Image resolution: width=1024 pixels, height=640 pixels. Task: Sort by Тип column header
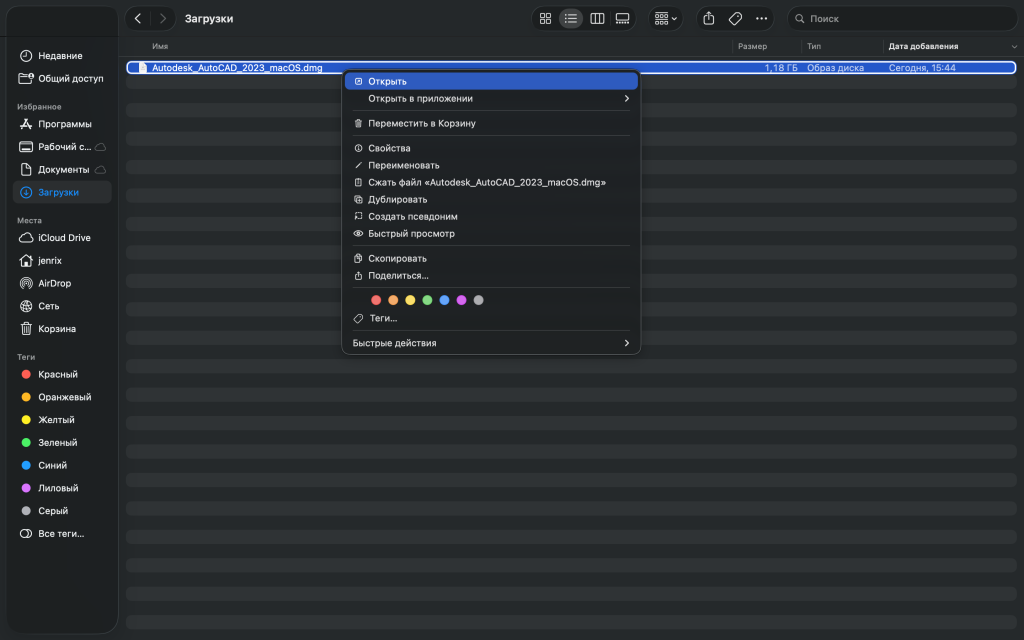coord(814,46)
